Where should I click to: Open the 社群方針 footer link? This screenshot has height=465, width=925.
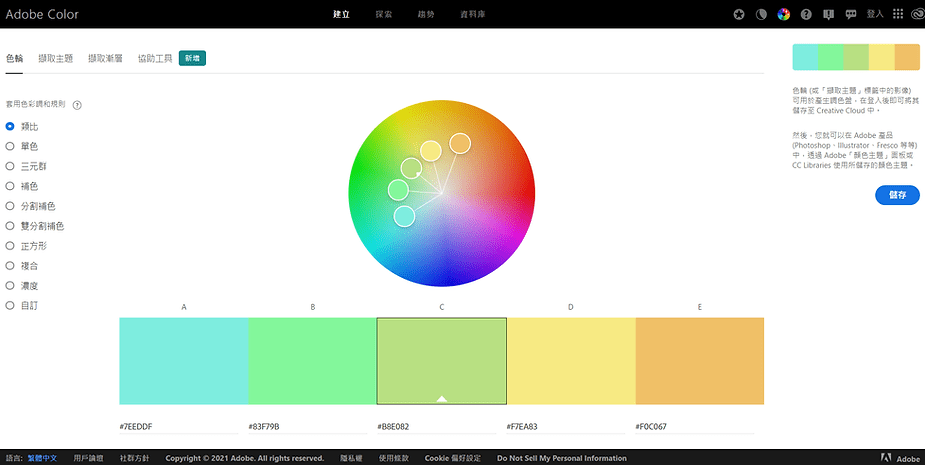coord(135,459)
